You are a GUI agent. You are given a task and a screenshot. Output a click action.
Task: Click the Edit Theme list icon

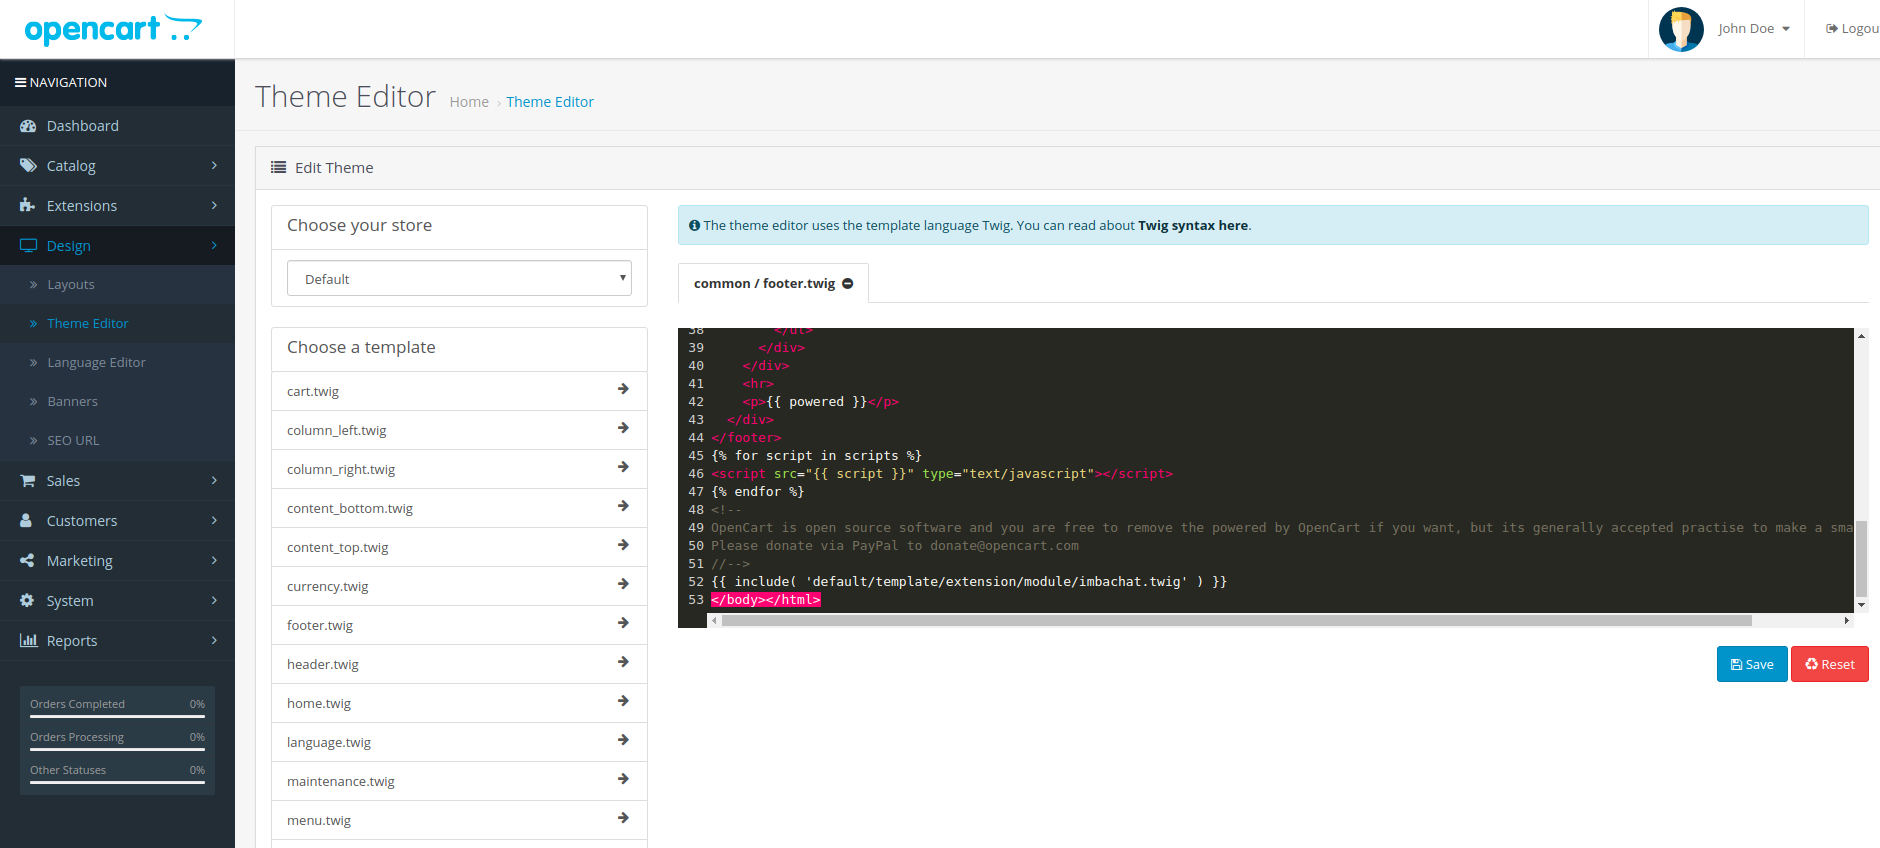[278, 168]
